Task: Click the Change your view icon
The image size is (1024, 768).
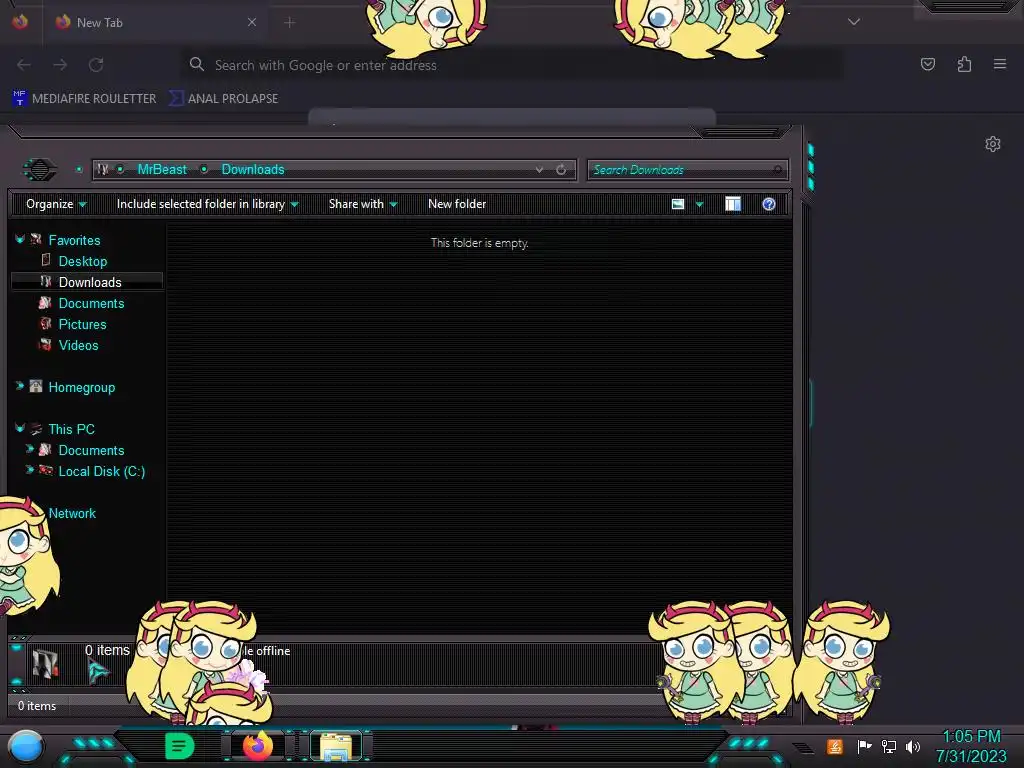Action: (678, 204)
